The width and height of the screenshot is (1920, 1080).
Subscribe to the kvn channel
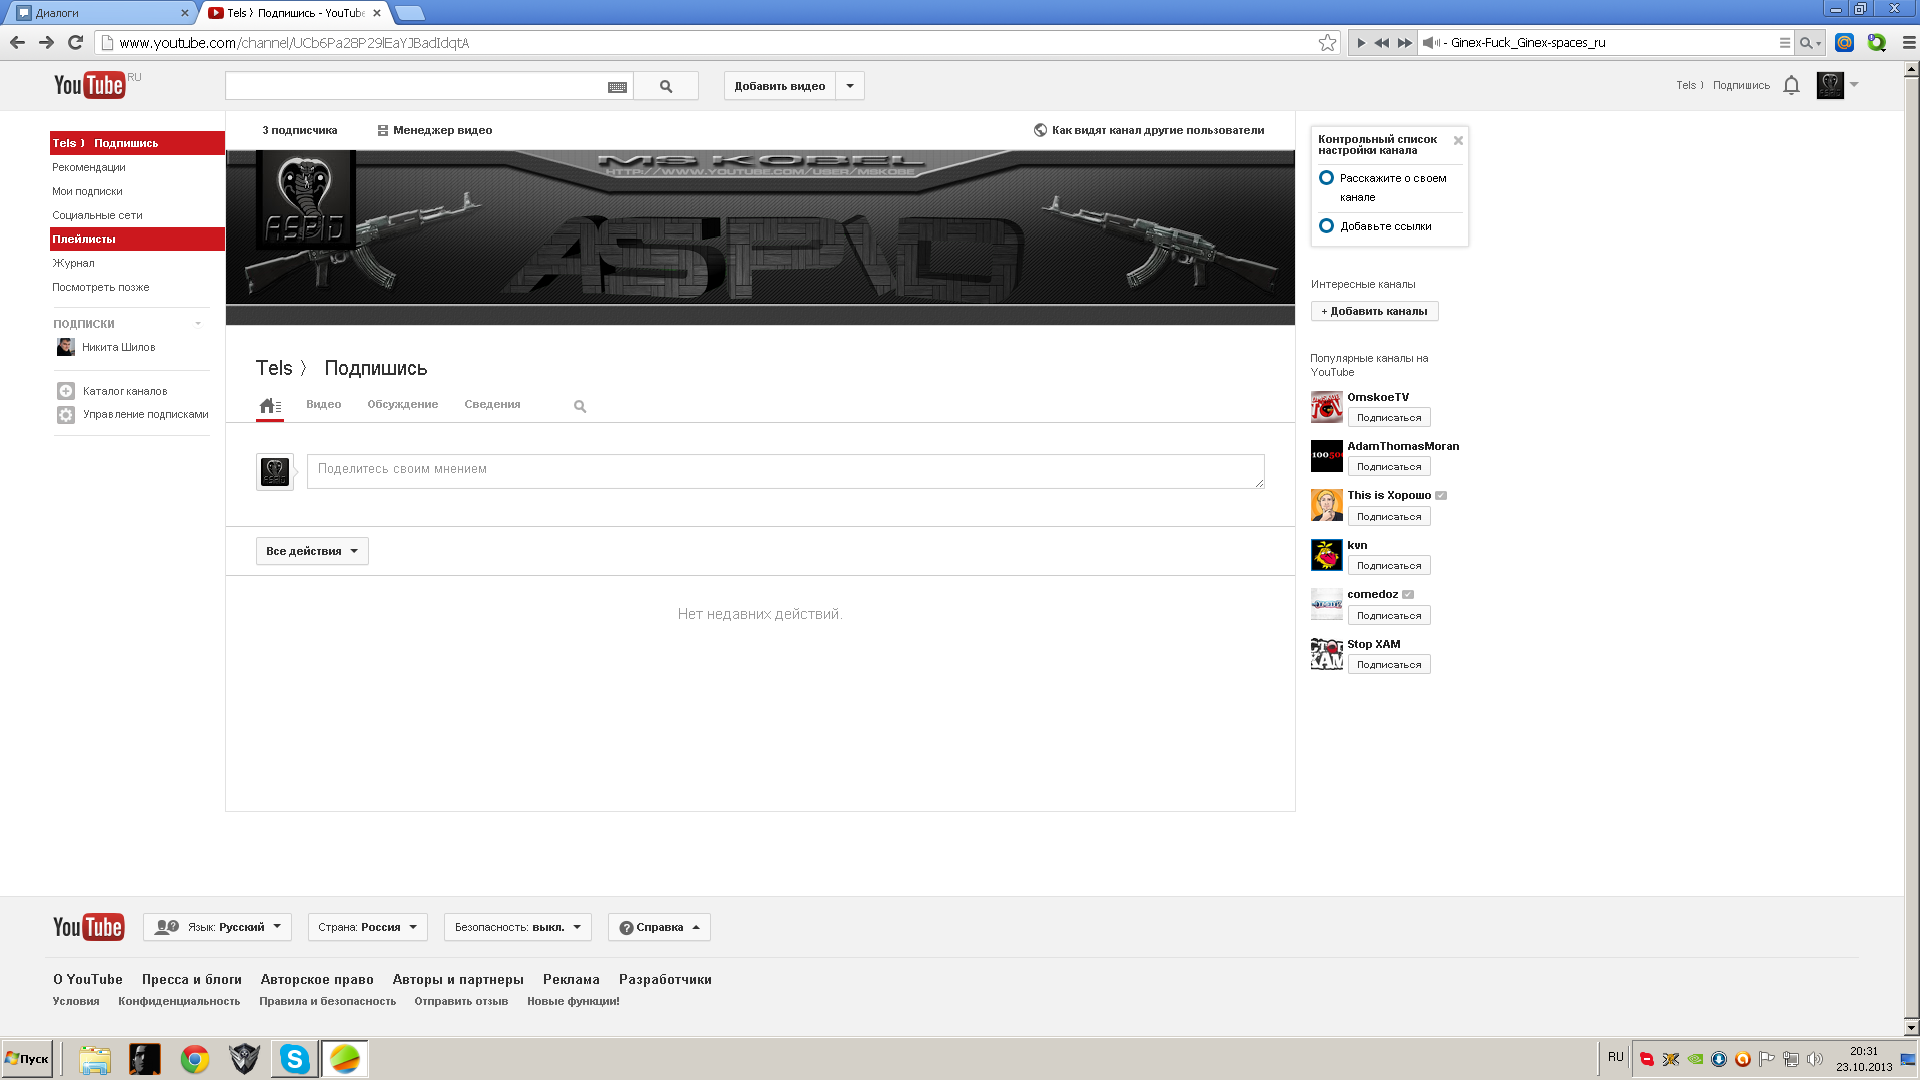coord(1388,565)
